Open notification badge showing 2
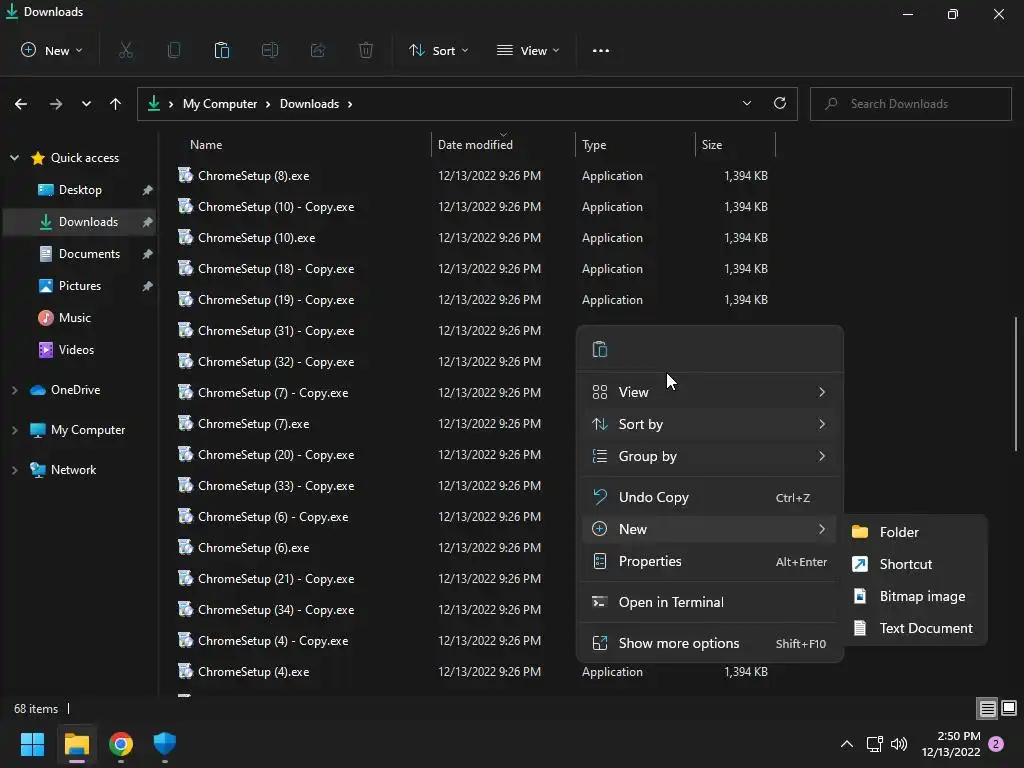The width and height of the screenshot is (1024, 768). [x=996, y=744]
